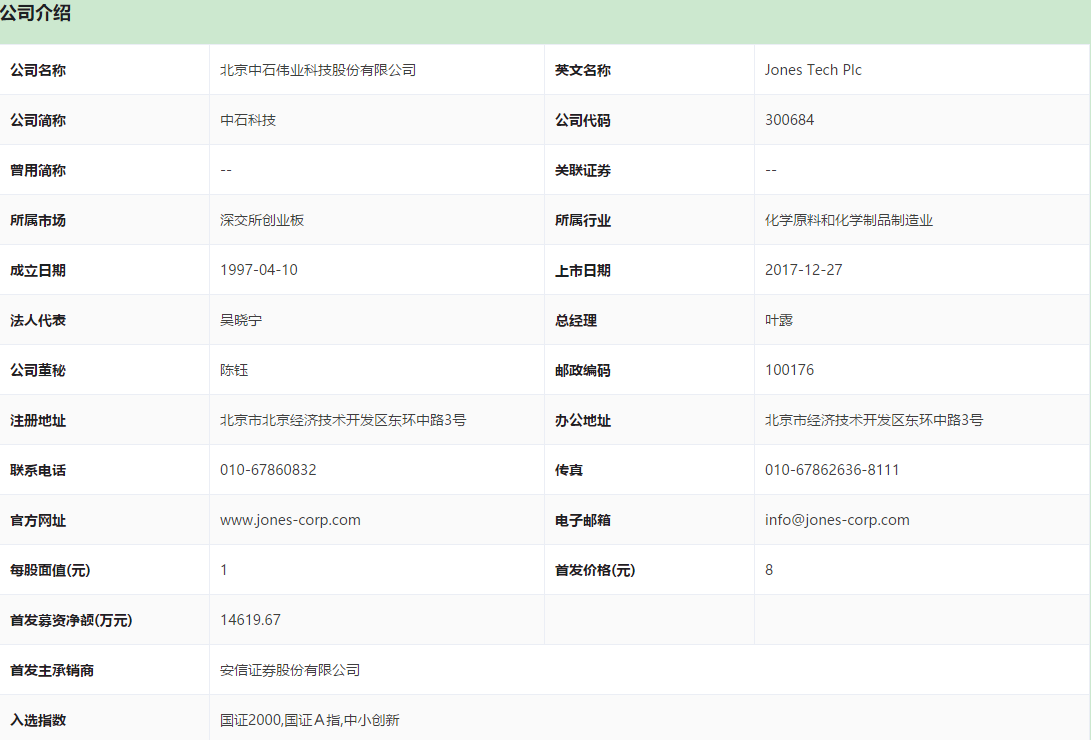
Task: Click the English name Jones Tech Plc
Action: 813,70
